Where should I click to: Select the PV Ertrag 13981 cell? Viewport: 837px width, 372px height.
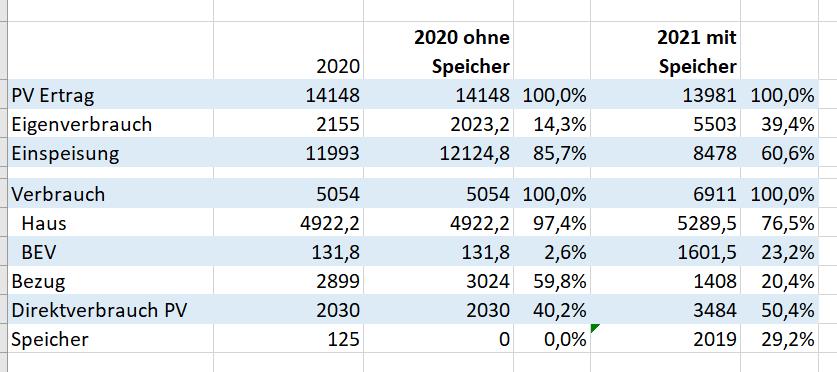pyautogui.click(x=666, y=95)
